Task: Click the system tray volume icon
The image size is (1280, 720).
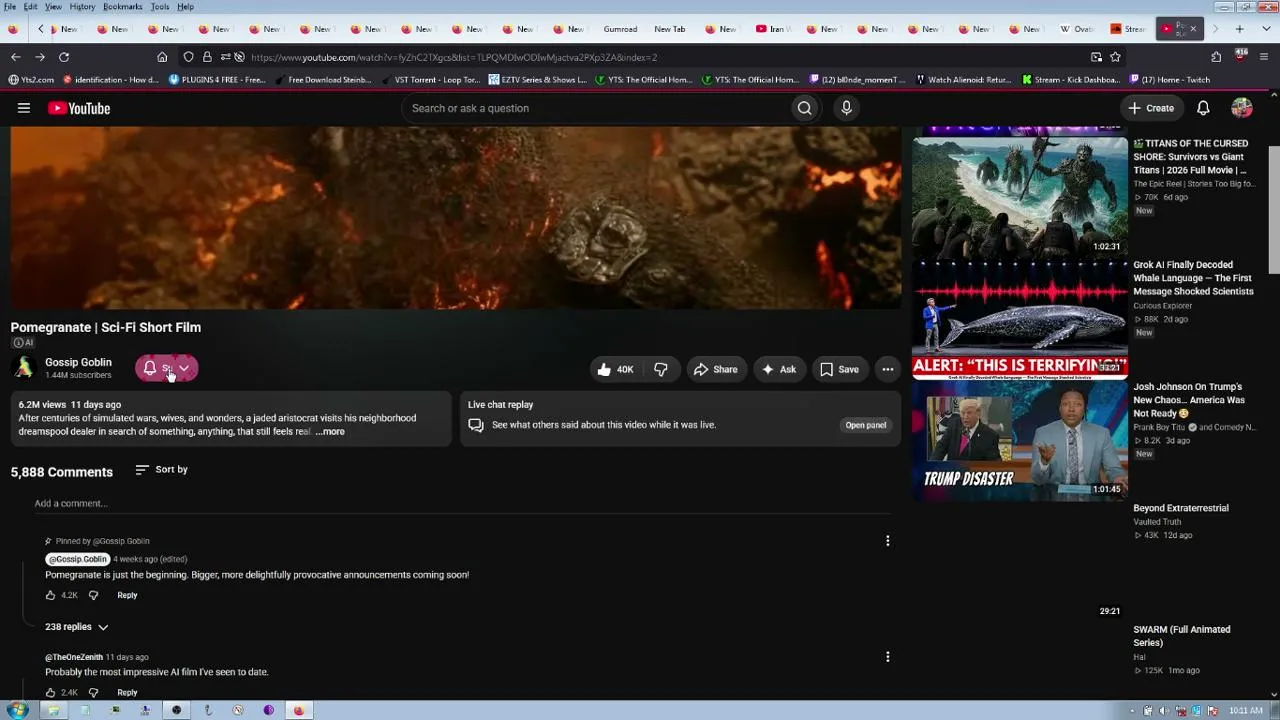Action: [1163, 711]
